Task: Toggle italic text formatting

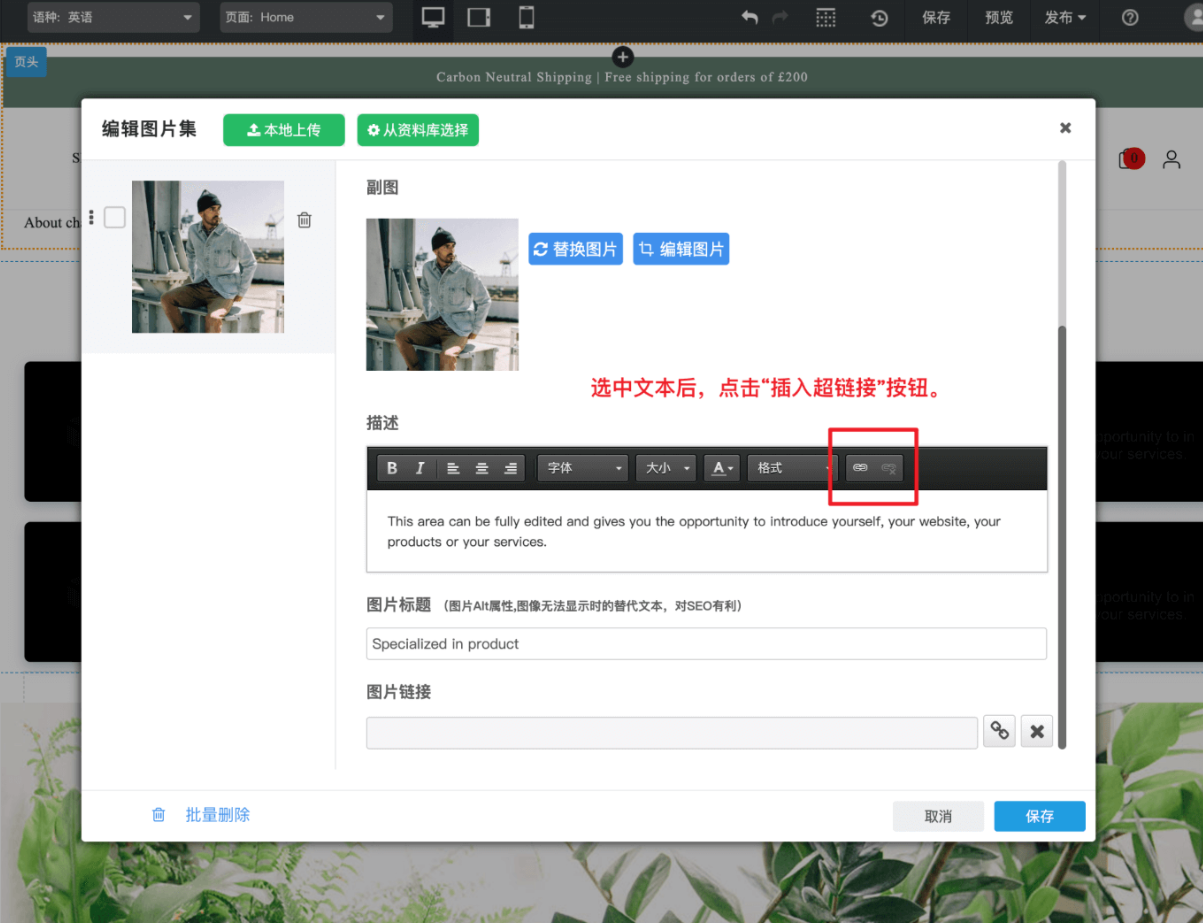Action: [x=420, y=468]
